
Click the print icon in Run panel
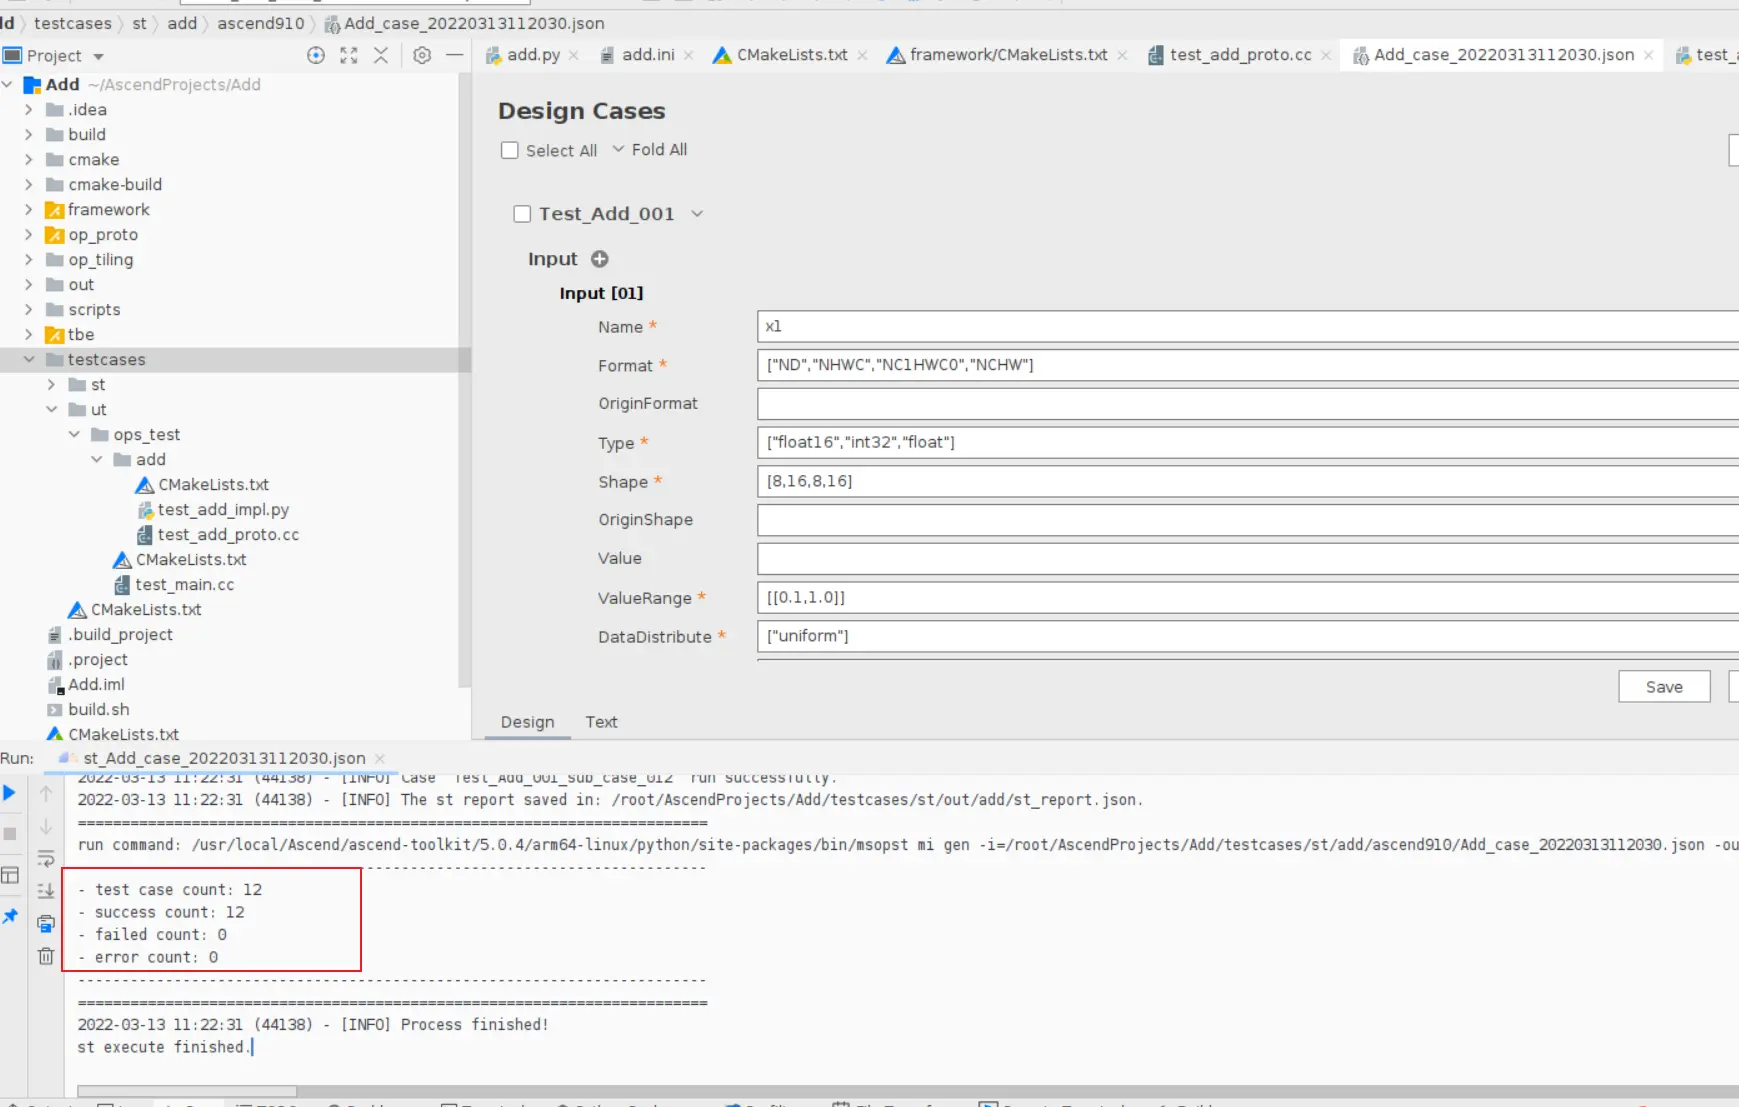coord(46,923)
